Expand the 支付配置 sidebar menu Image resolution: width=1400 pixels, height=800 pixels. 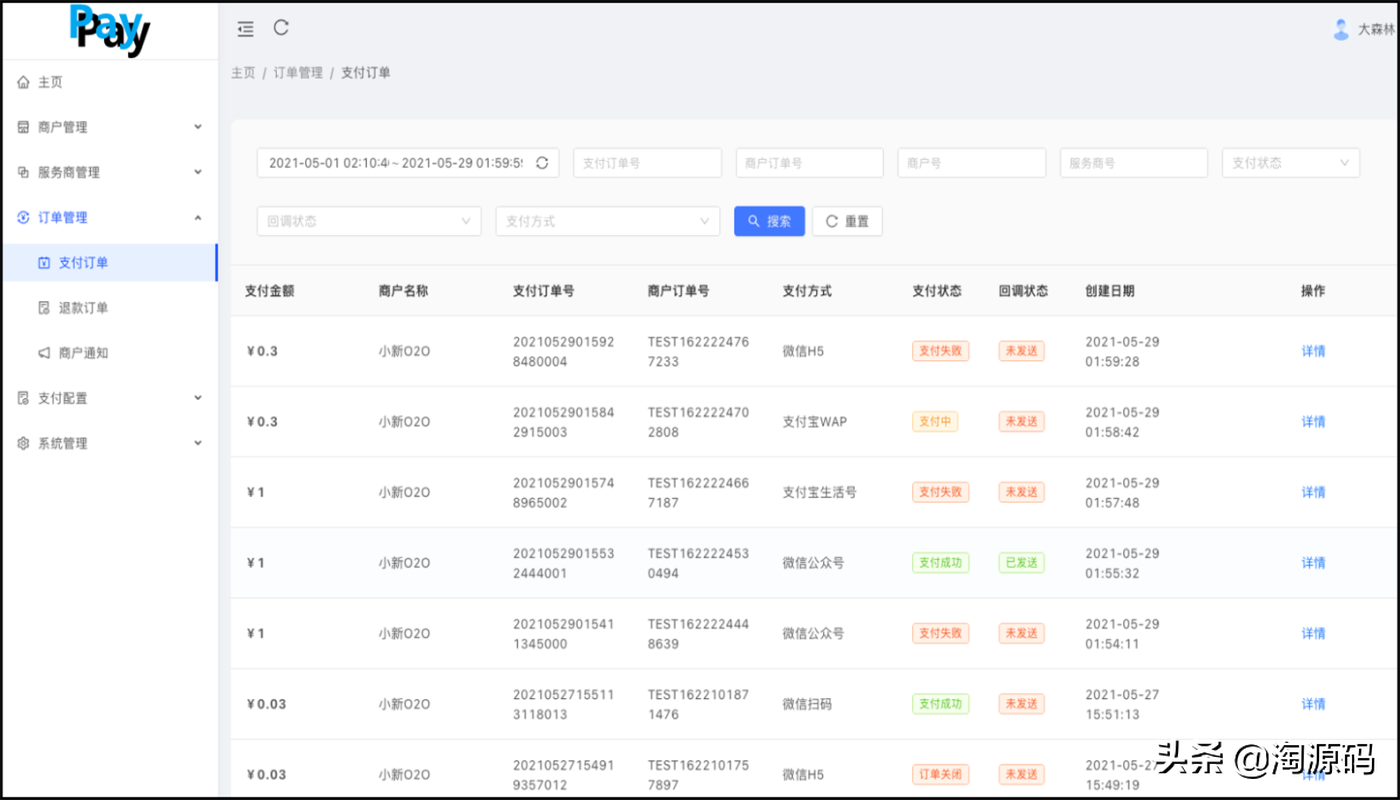[x=108, y=398]
